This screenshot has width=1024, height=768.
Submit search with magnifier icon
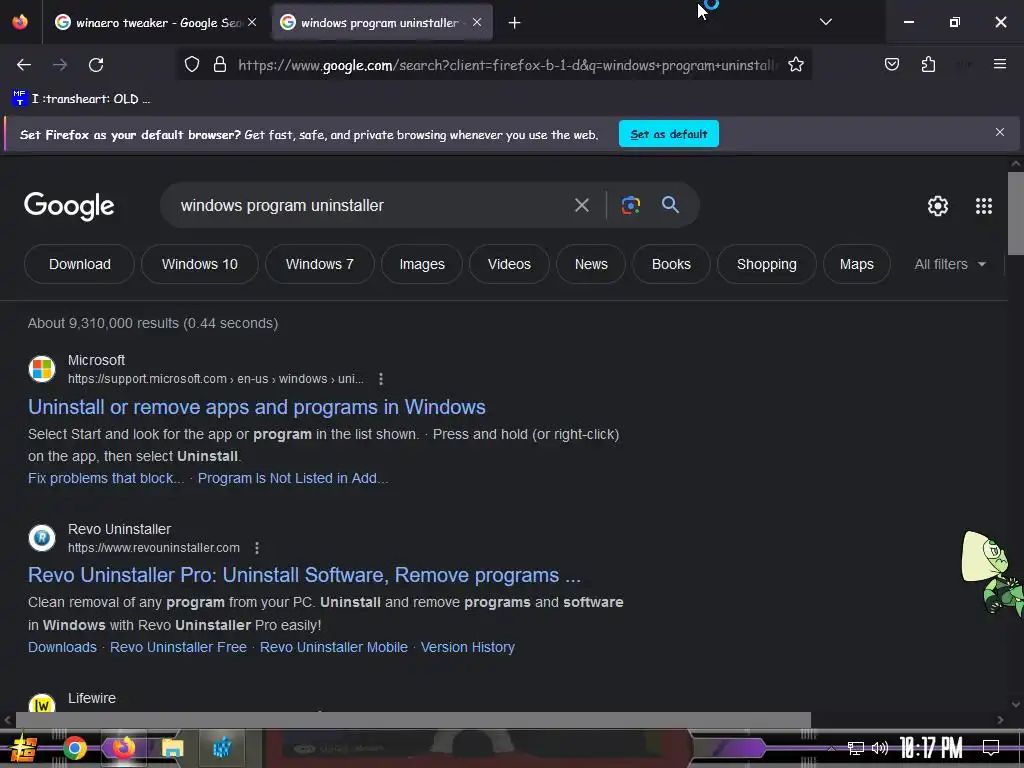click(x=670, y=205)
